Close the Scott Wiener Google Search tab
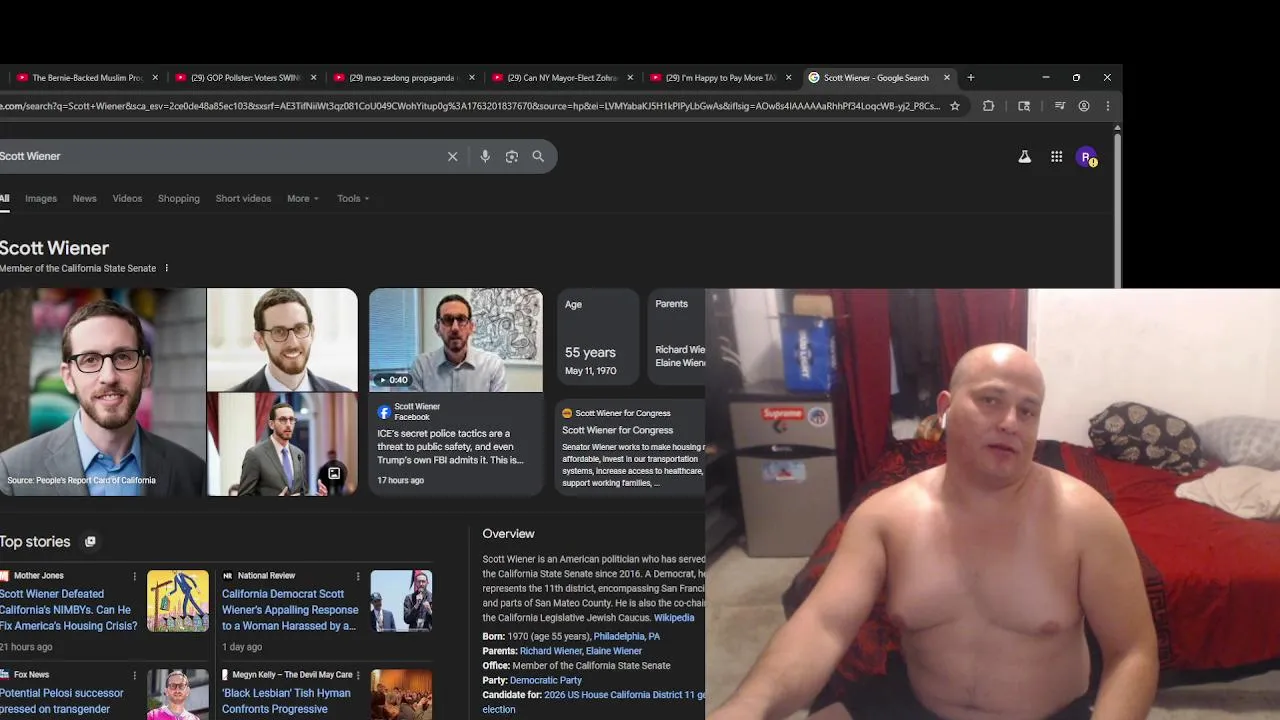This screenshot has height=720, width=1280. [947, 77]
